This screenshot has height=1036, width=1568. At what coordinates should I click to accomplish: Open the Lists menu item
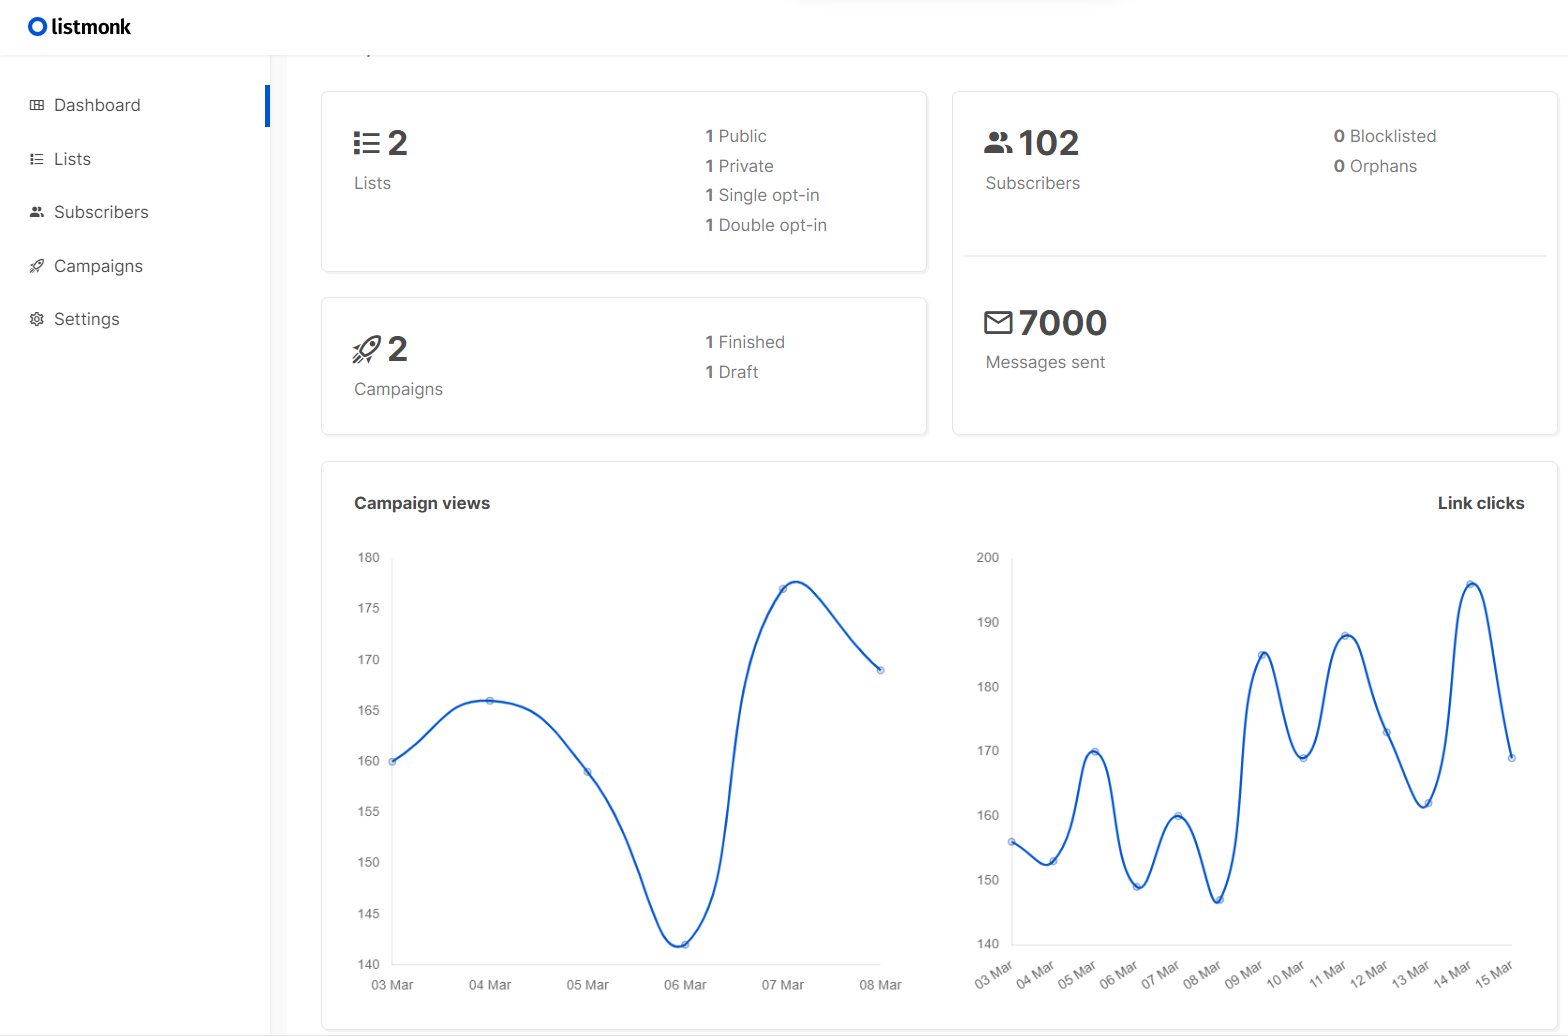(72, 159)
